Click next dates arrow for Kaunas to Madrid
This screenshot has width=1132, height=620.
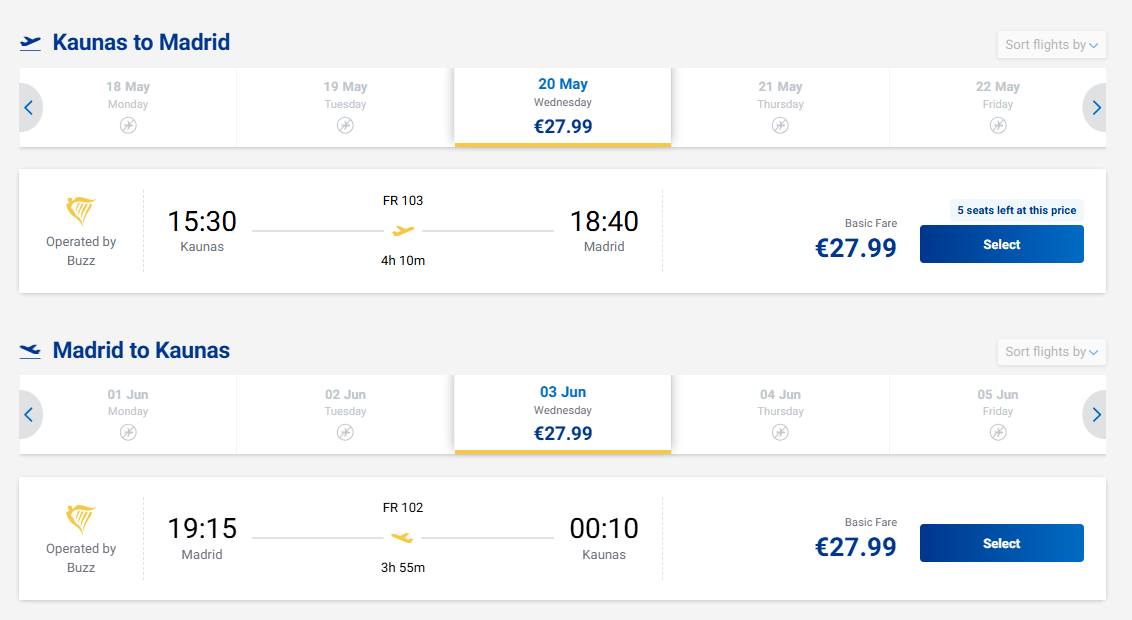pyautogui.click(x=1096, y=108)
